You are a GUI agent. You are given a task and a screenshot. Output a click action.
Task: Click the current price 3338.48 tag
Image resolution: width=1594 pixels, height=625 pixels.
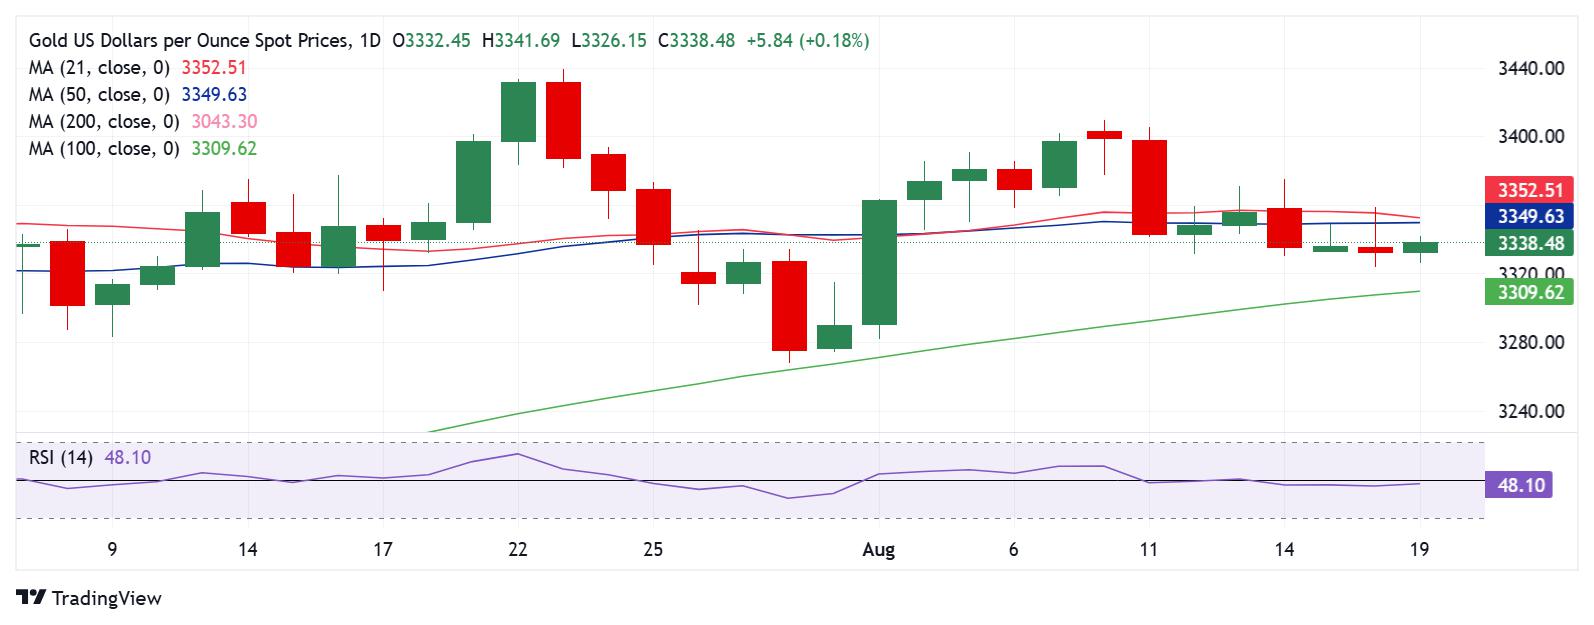(x=1531, y=243)
